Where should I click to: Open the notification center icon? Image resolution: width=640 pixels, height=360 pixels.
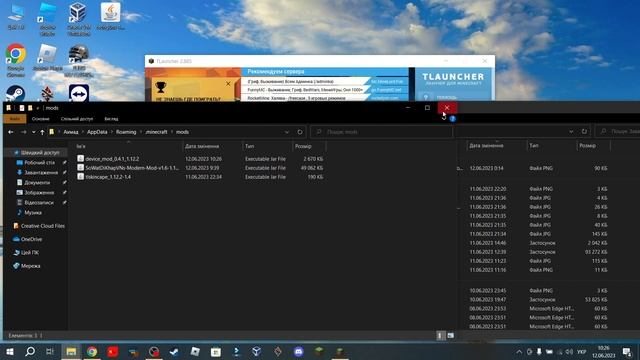(x=627, y=352)
